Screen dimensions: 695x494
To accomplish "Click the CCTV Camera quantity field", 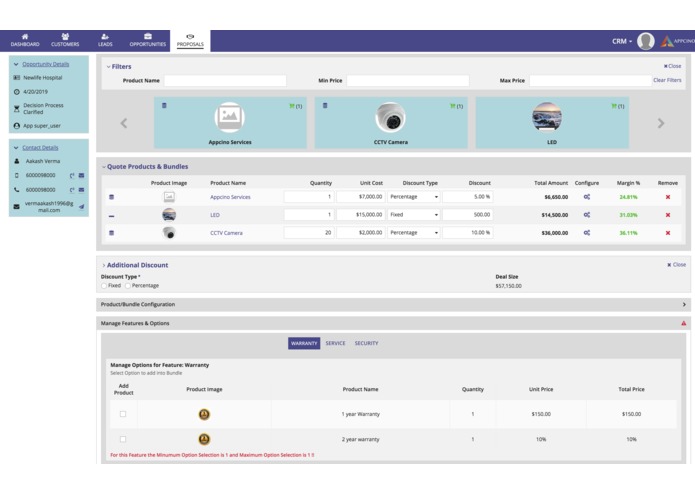I will click(x=309, y=233).
